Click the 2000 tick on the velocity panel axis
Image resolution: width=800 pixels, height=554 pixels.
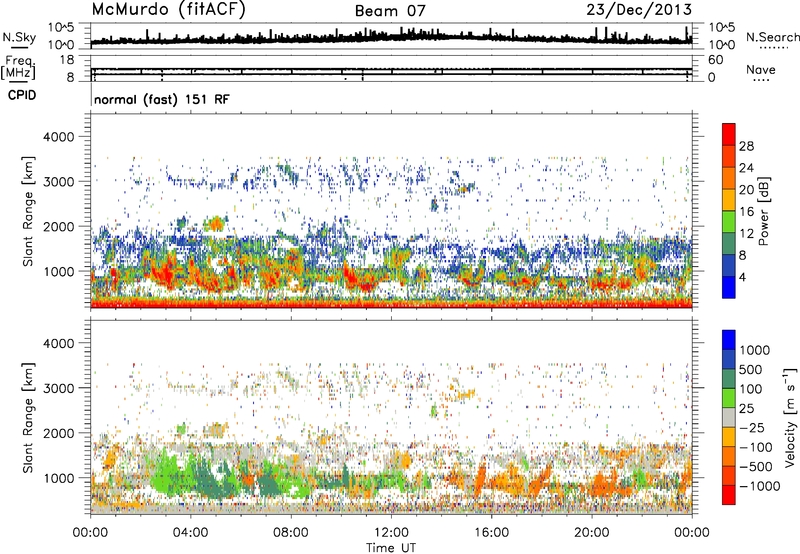pyautogui.click(x=58, y=433)
